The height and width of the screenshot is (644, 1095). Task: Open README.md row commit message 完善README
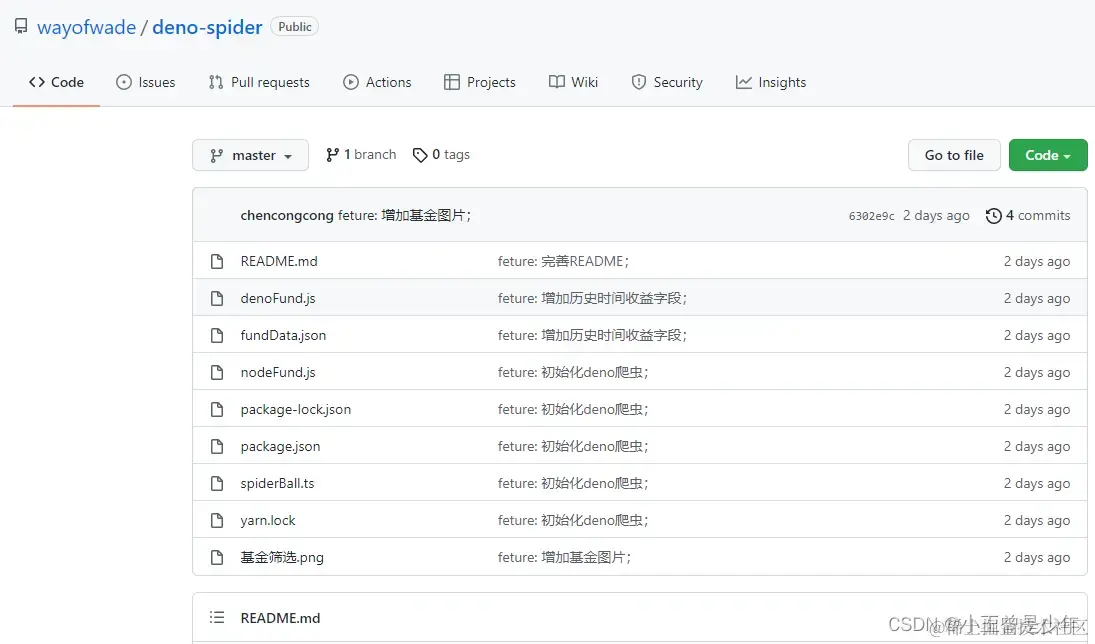563,261
